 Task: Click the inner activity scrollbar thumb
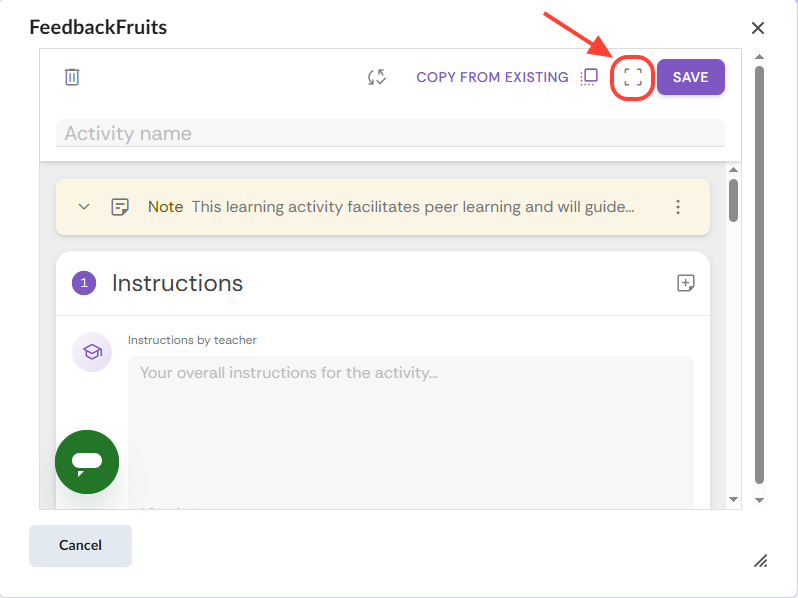734,199
